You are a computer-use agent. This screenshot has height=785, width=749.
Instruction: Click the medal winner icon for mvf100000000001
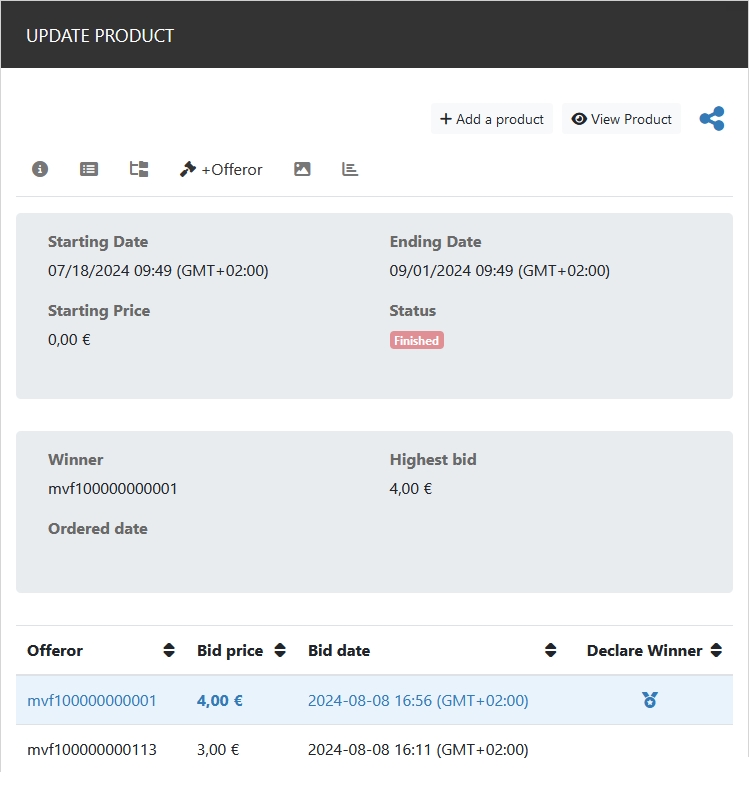click(650, 700)
